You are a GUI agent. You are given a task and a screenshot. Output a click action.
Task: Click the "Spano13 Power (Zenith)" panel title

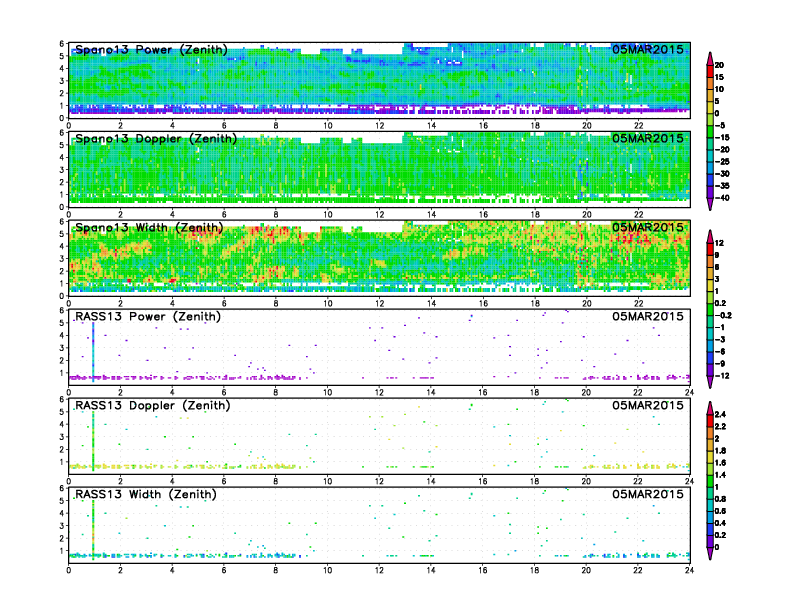click(152, 50)
